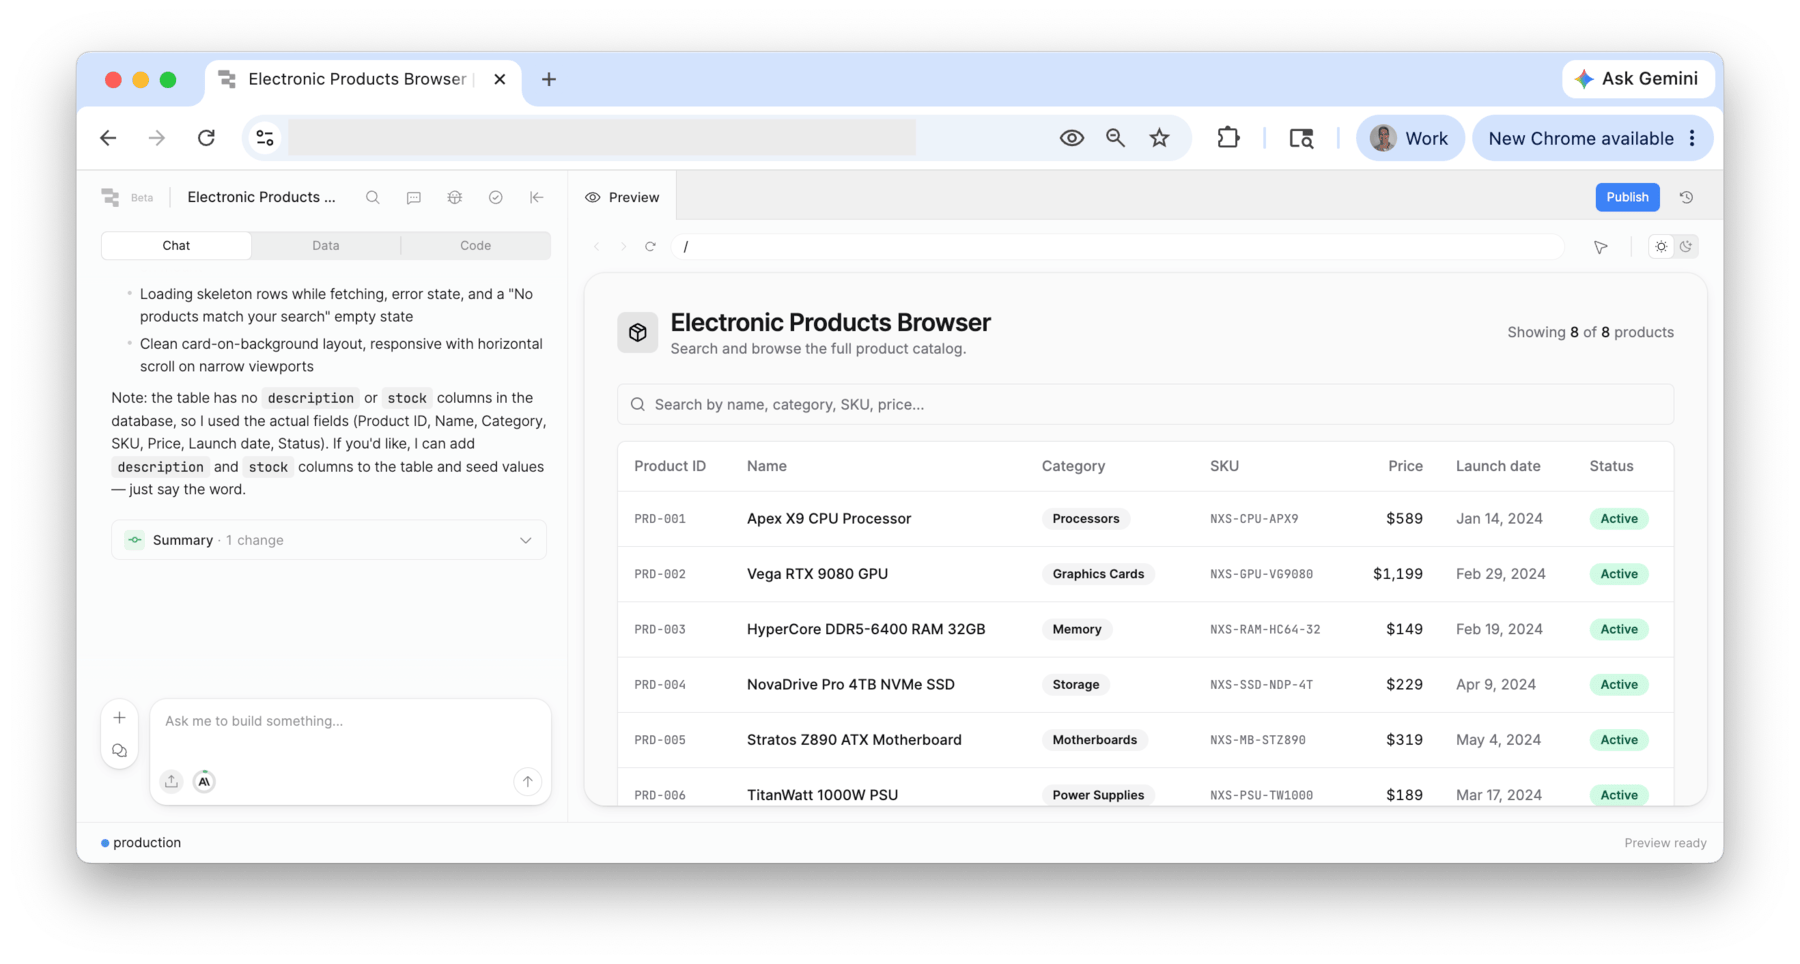This screenshot has height=964, width=1800.
Task: Open the Electronic Products project title
Action: 261,197
